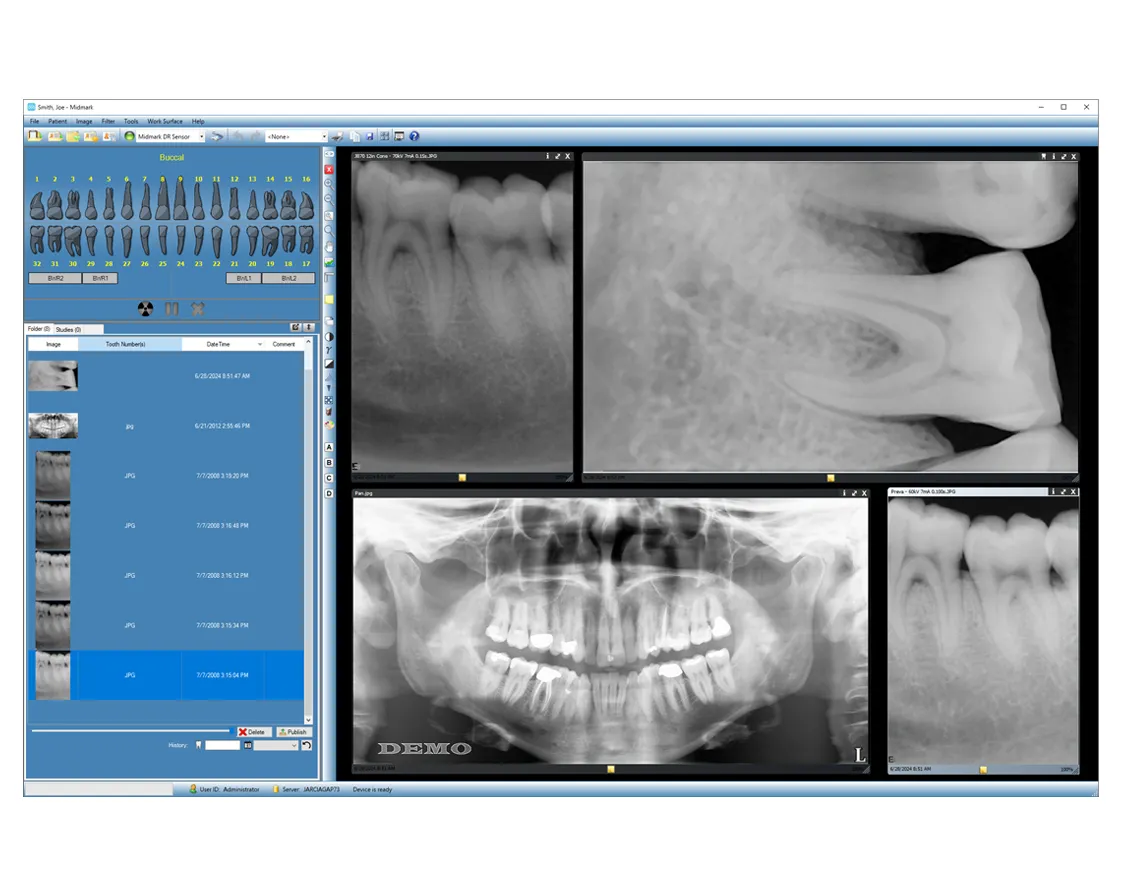Viewport: 1122px width, 896px height.
Task: Click the gamma adjustment tool
Action: click(x=329, y=350)
